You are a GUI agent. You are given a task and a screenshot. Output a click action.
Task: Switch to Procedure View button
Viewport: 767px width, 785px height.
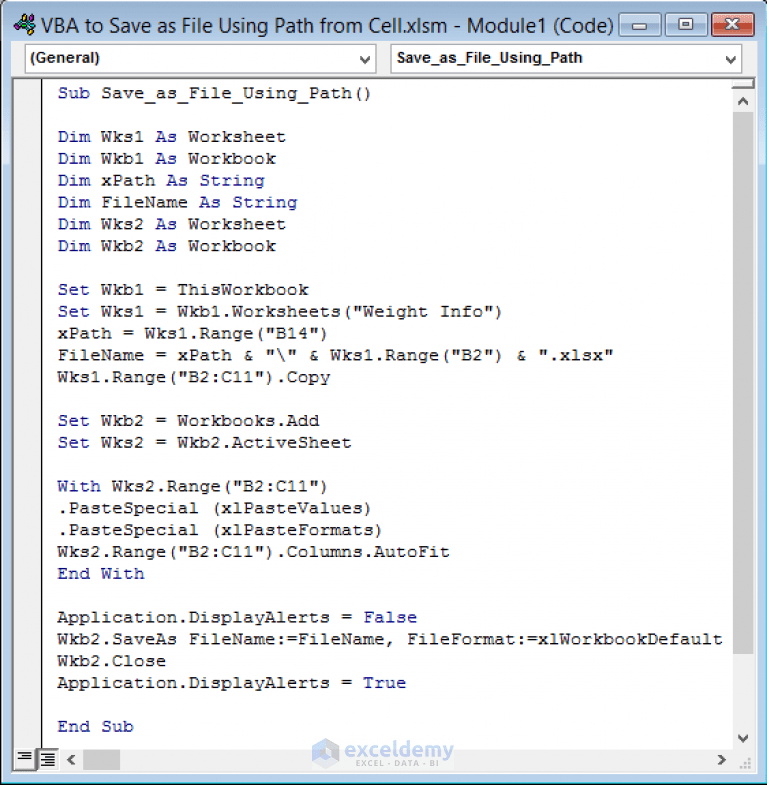click(24, 759)
